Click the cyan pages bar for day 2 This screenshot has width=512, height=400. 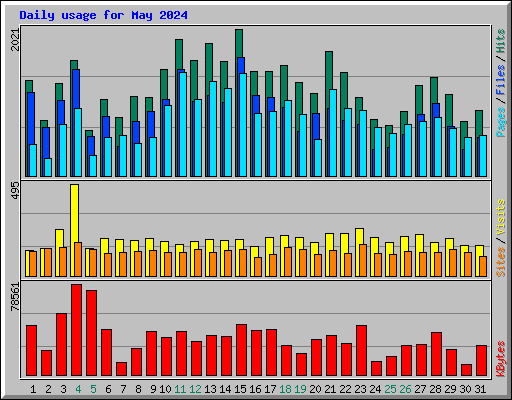click(48, 167)
